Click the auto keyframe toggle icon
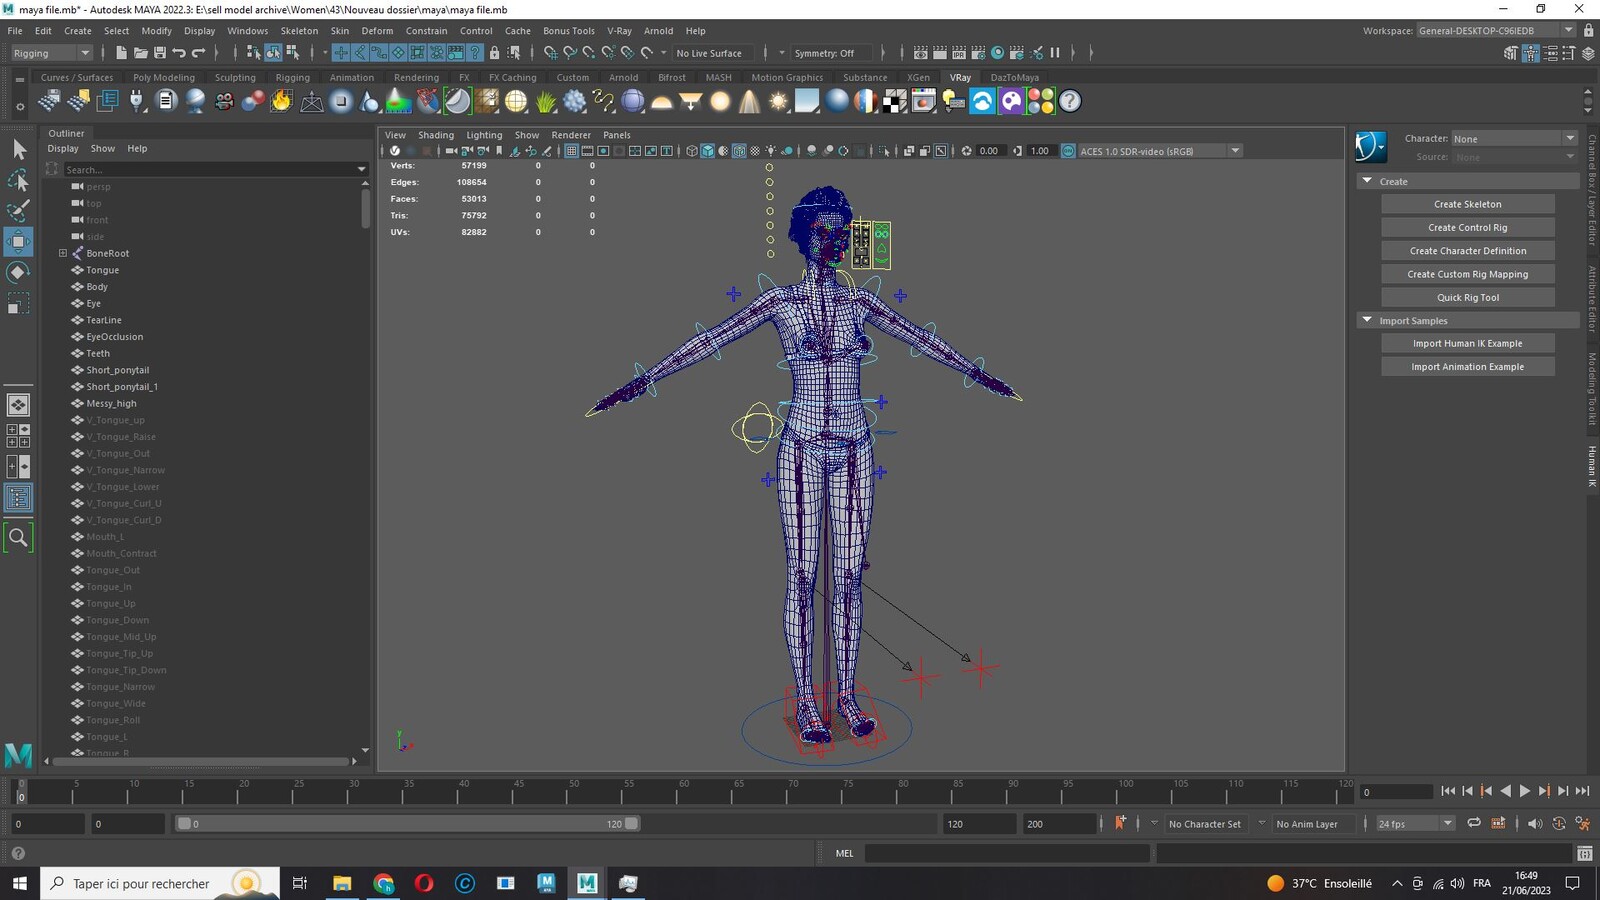1600x900 pixels. 1120,823
